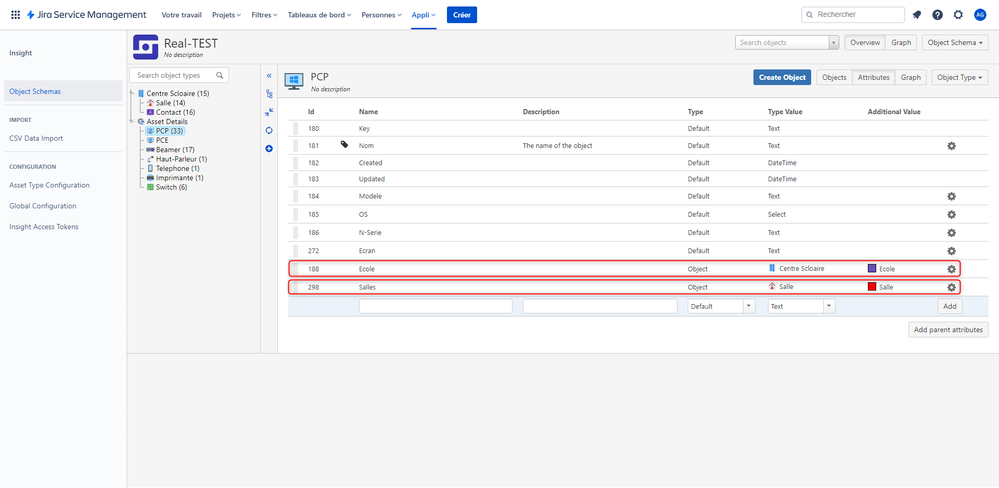Focus the Rechercher search field
This screenshot has height=488, width=999.
coord(852,15)
